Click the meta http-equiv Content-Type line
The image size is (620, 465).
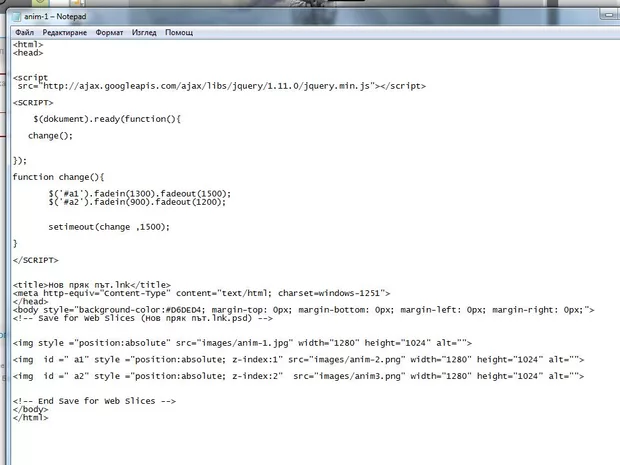tap(201, 293)
